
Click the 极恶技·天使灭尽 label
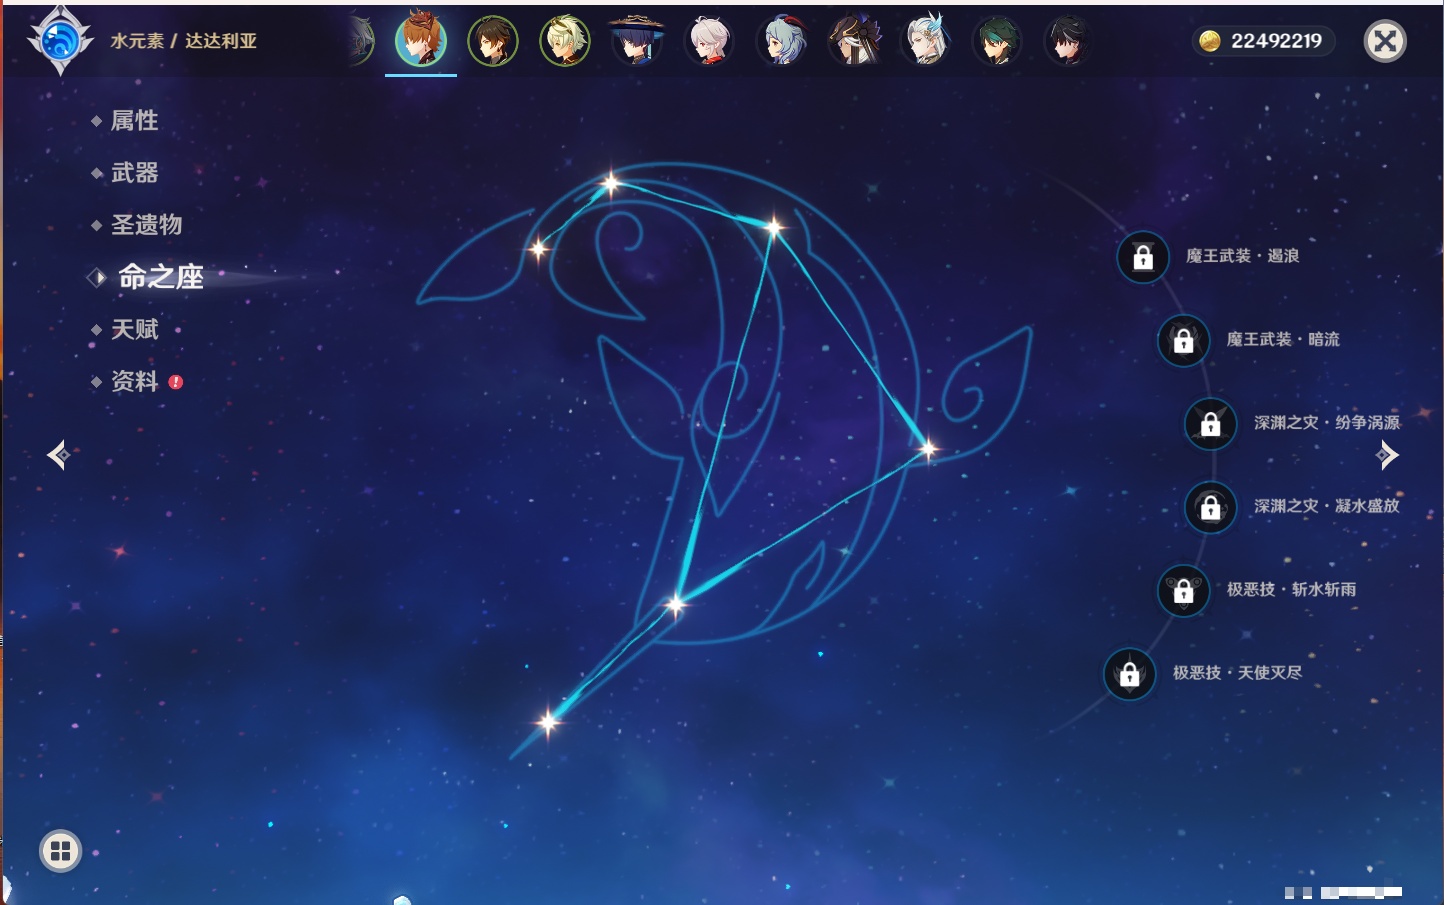tap(1237, 672)
